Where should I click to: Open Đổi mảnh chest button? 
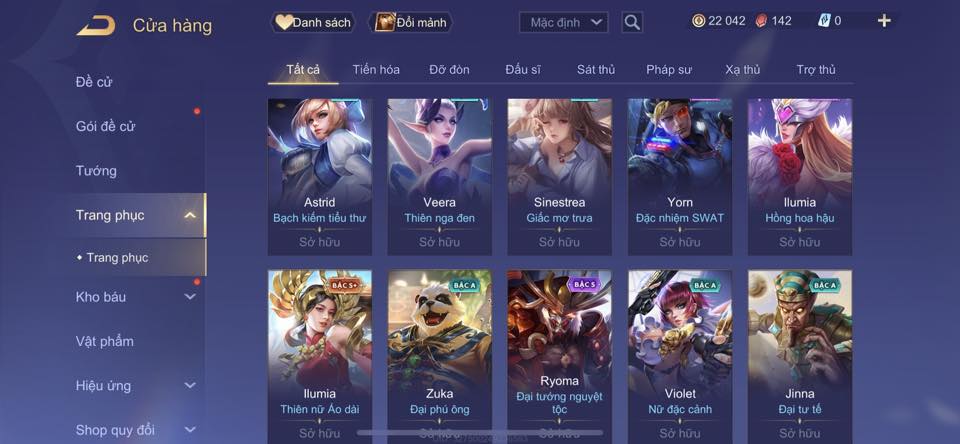click(411, 23)
